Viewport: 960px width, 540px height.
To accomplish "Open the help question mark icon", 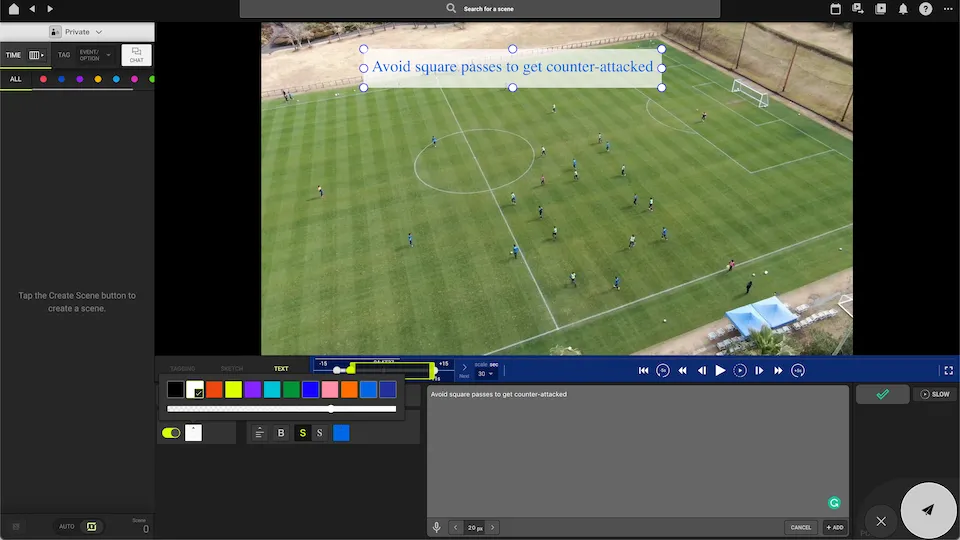I will (926, 9).
